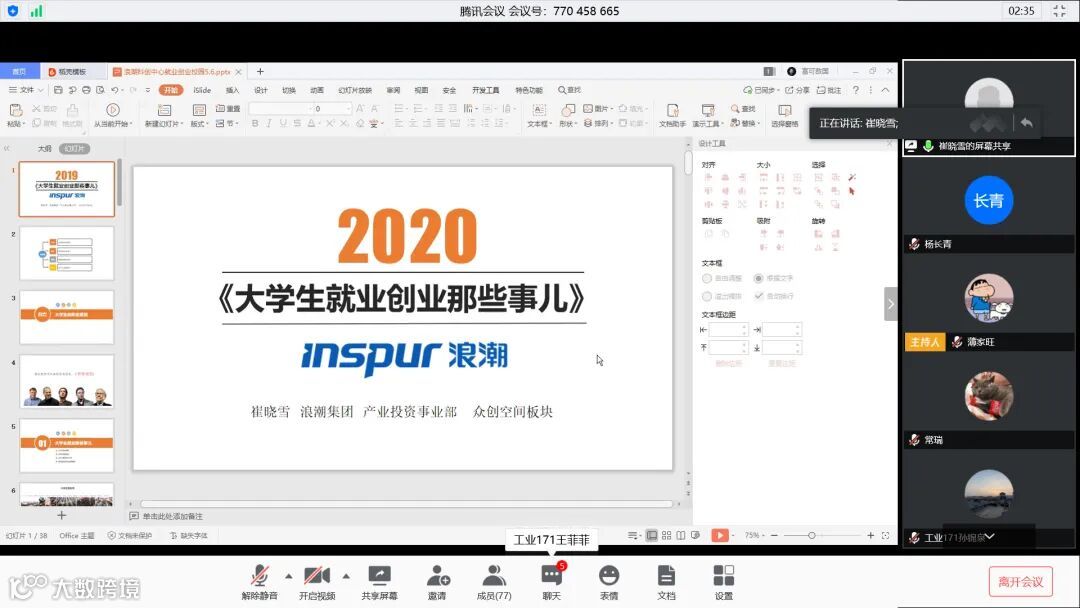Open the emoji reactions (表情) menu
This screenshot has width=1080, height=608.
[609, 583]
